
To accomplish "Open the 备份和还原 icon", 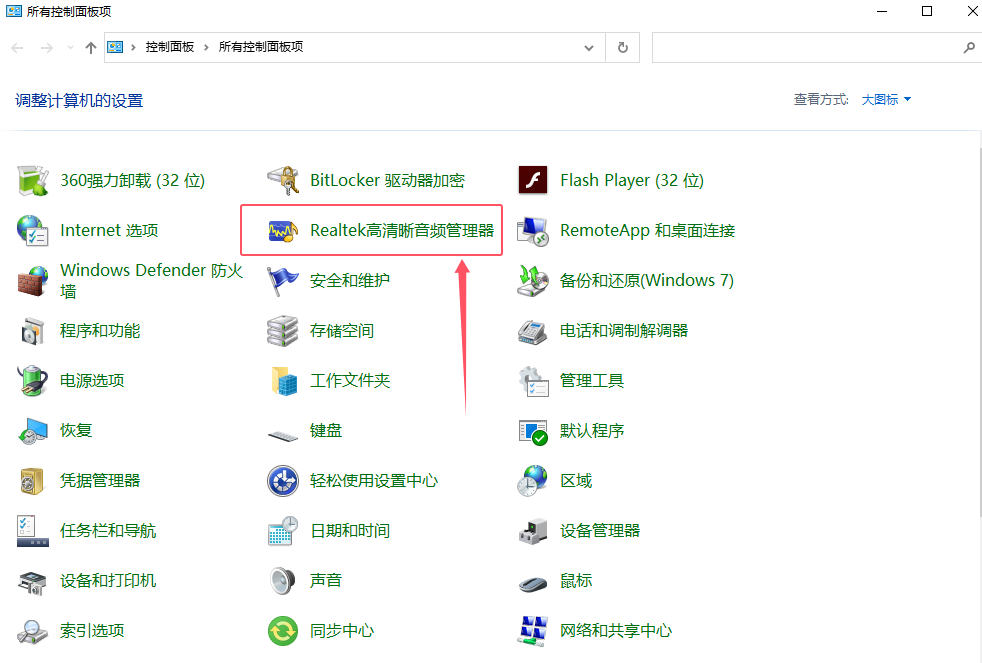I will pyautogui.click(x=533, y=280).
